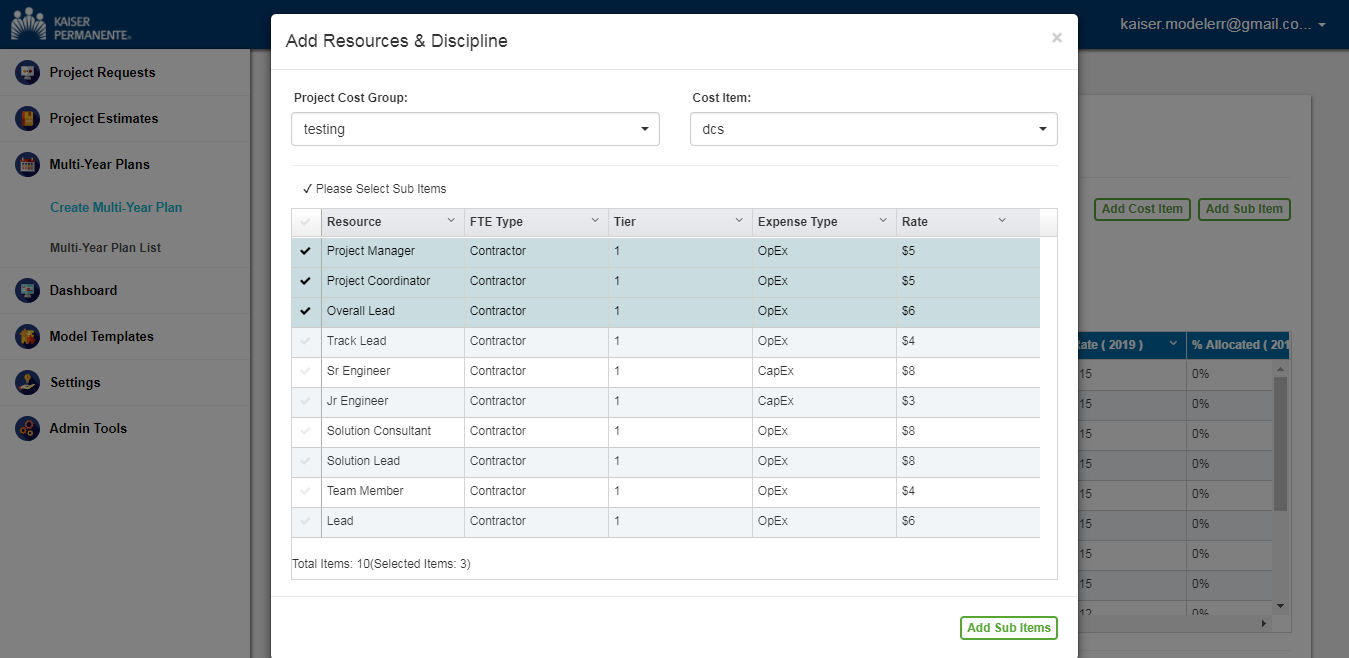Toggle the select-all checkbox in table header
Screen dimensions: 1349x658
pos(306,222)
